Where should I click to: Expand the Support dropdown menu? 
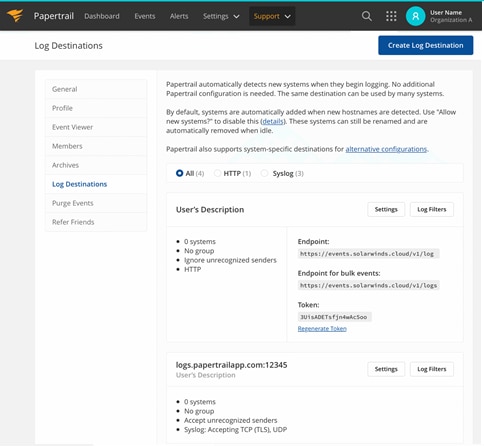tap(272, 16)
